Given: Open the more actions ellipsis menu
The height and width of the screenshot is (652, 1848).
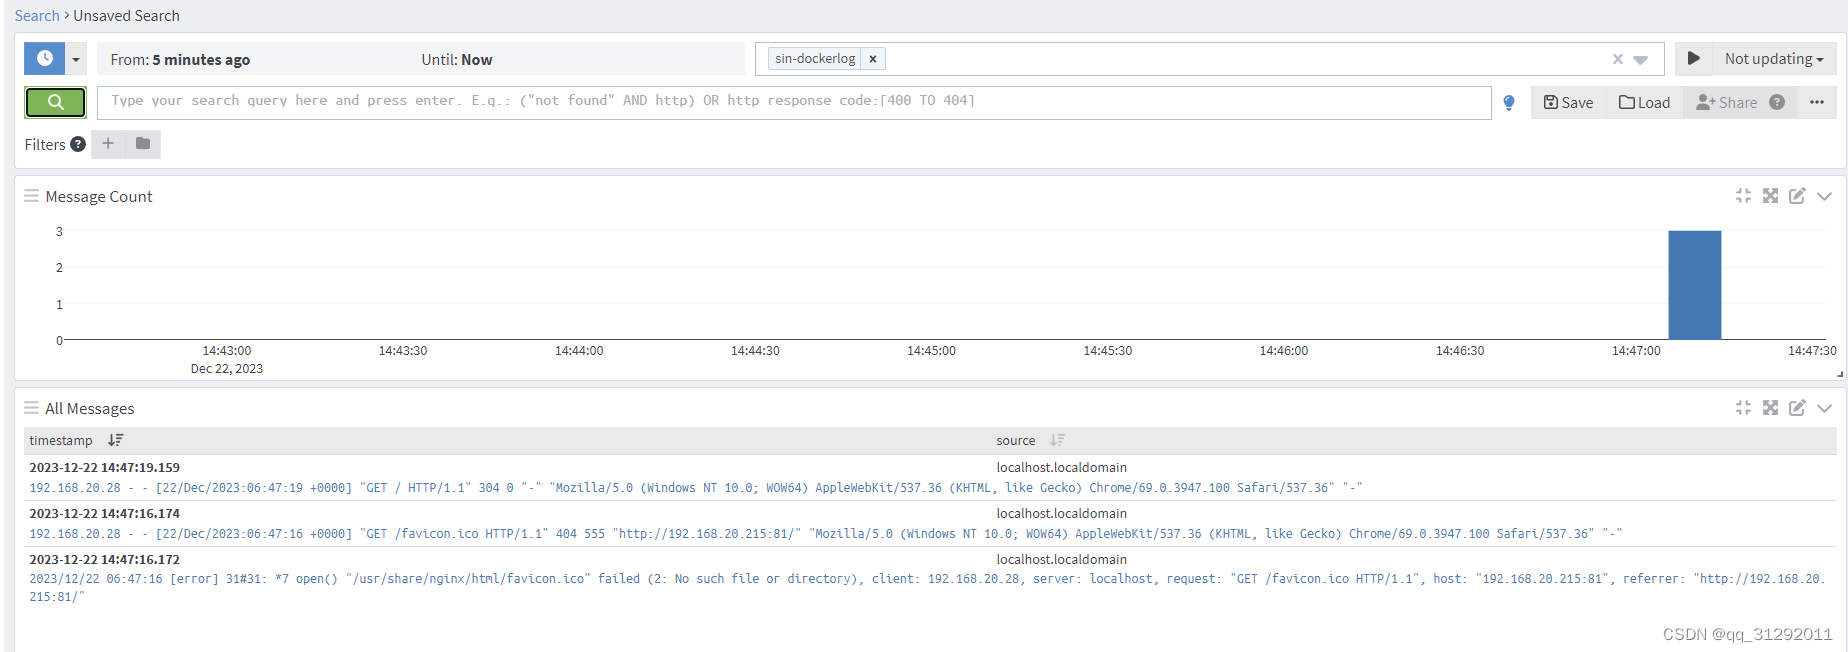Looking at the screenshot, I should (1817, 102).
